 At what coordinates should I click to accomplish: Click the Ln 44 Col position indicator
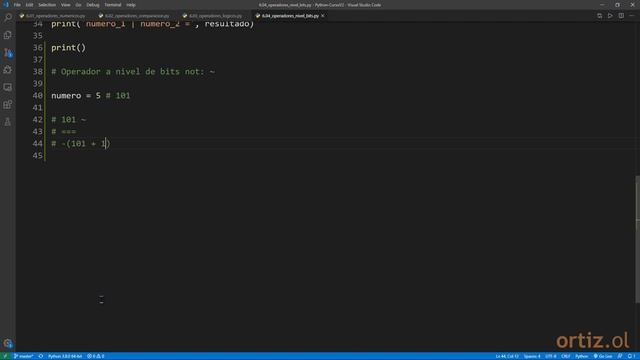pyautogui.click(x=507, y=356)
